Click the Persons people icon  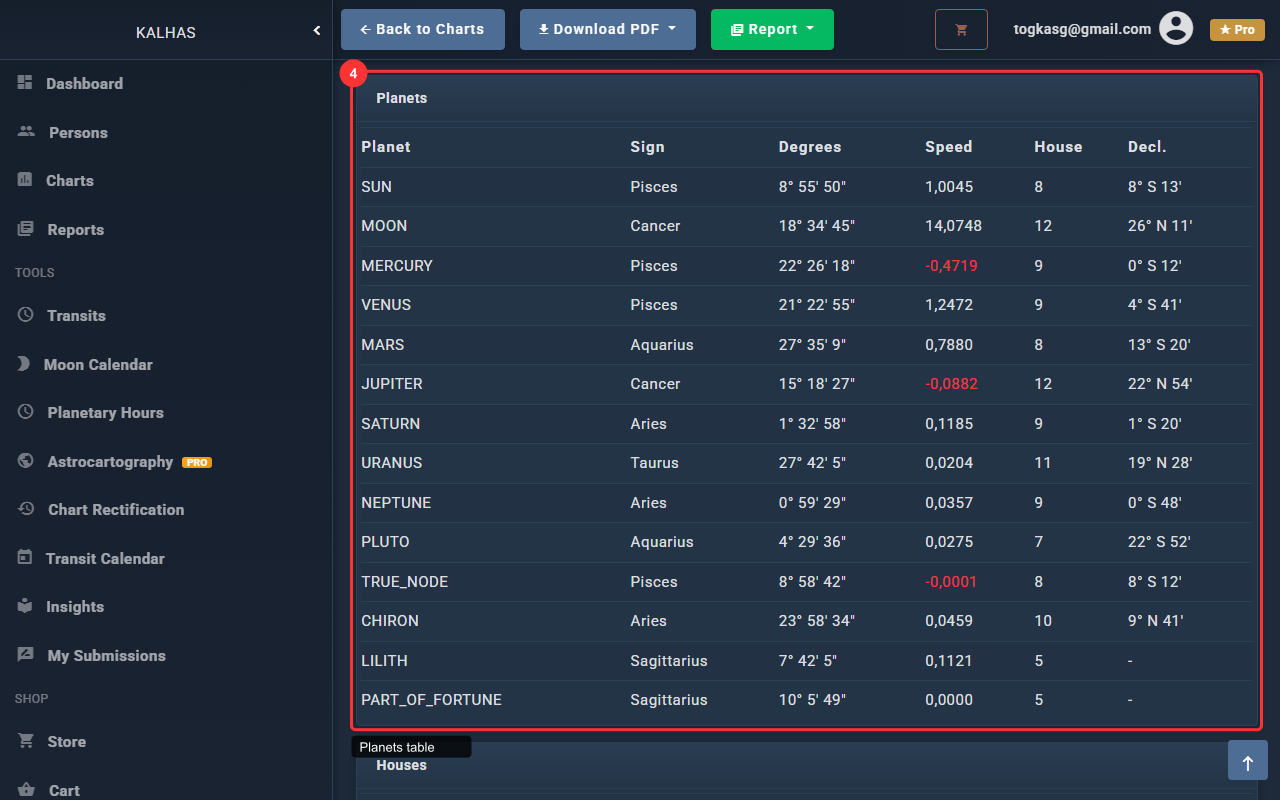point(26,132)
